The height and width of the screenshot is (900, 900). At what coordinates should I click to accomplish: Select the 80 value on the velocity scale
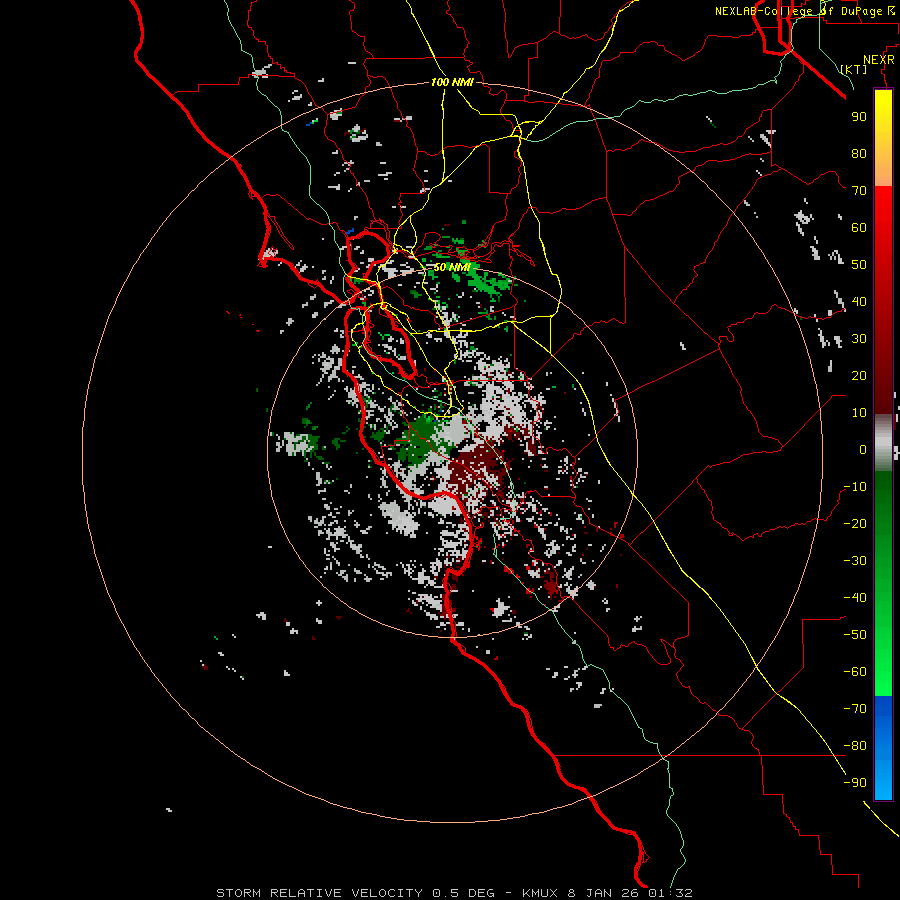pyautogui.click(x=859, y=153)
